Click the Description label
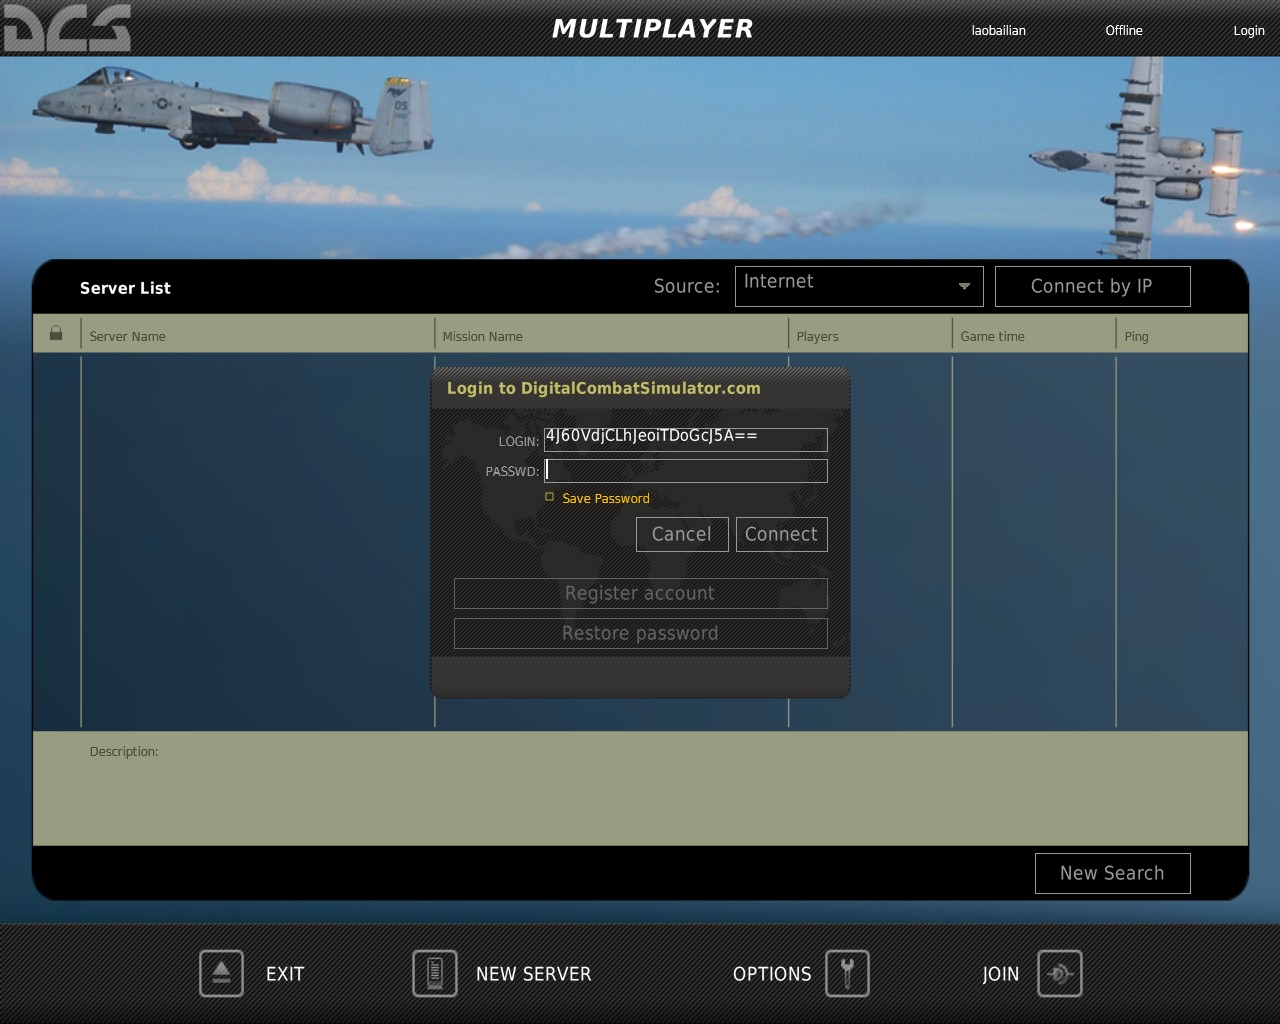The width and height of the screenshot is (1280, 1024). pyautogui.click(x=124, y=751)
